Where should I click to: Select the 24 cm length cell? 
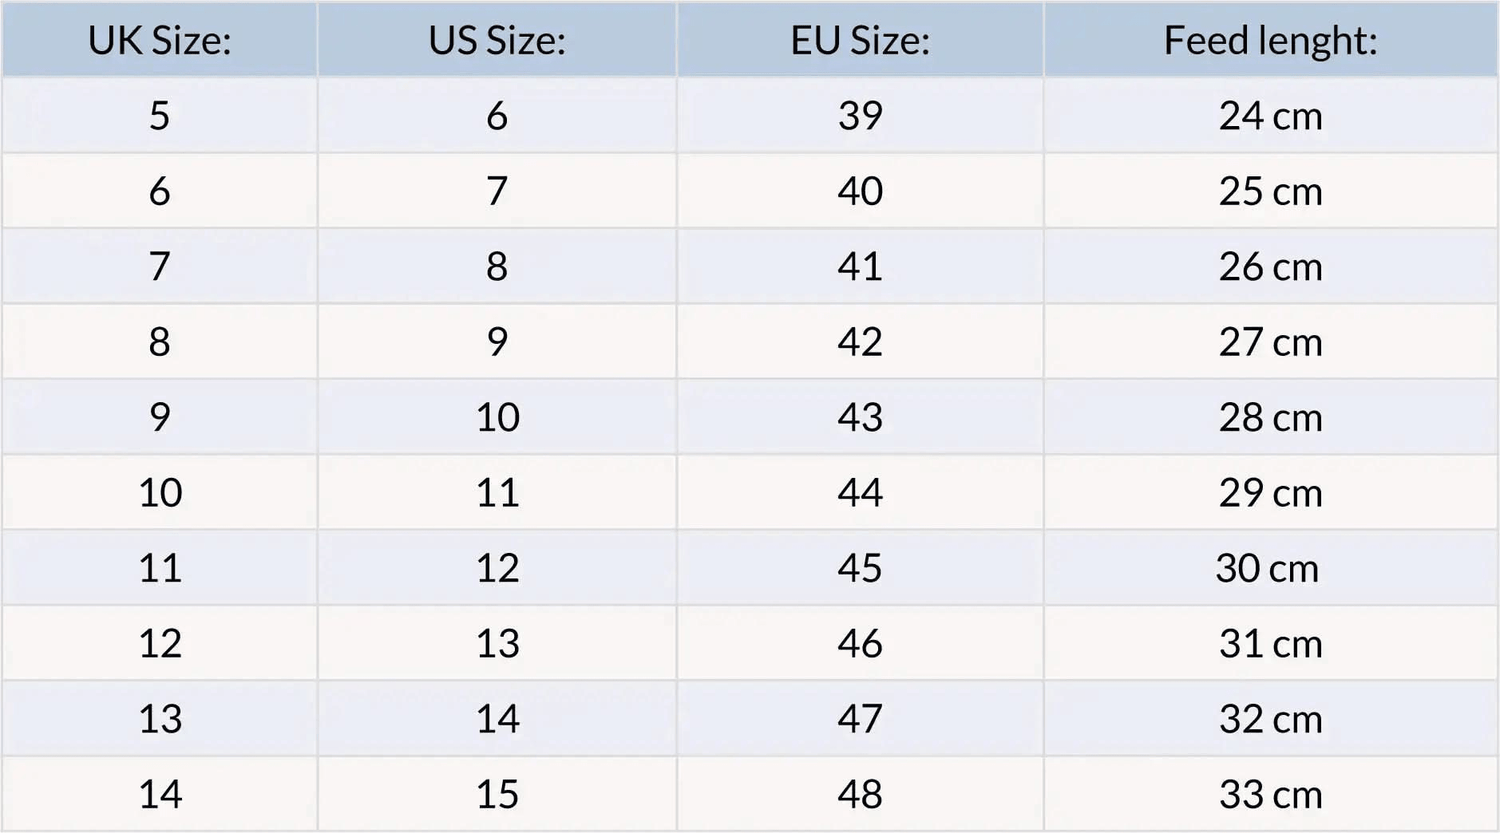coord(1270,116)
